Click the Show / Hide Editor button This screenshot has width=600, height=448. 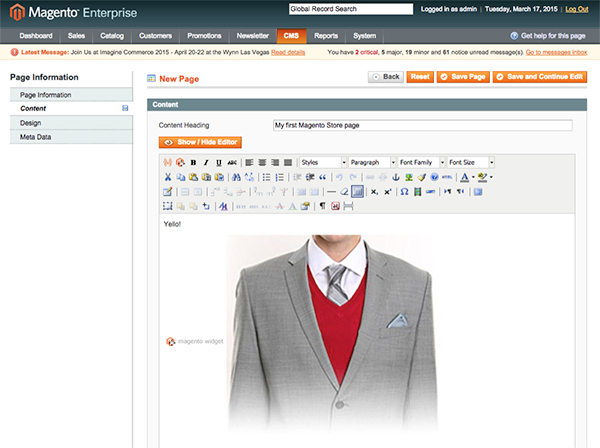tap(200, 142)
